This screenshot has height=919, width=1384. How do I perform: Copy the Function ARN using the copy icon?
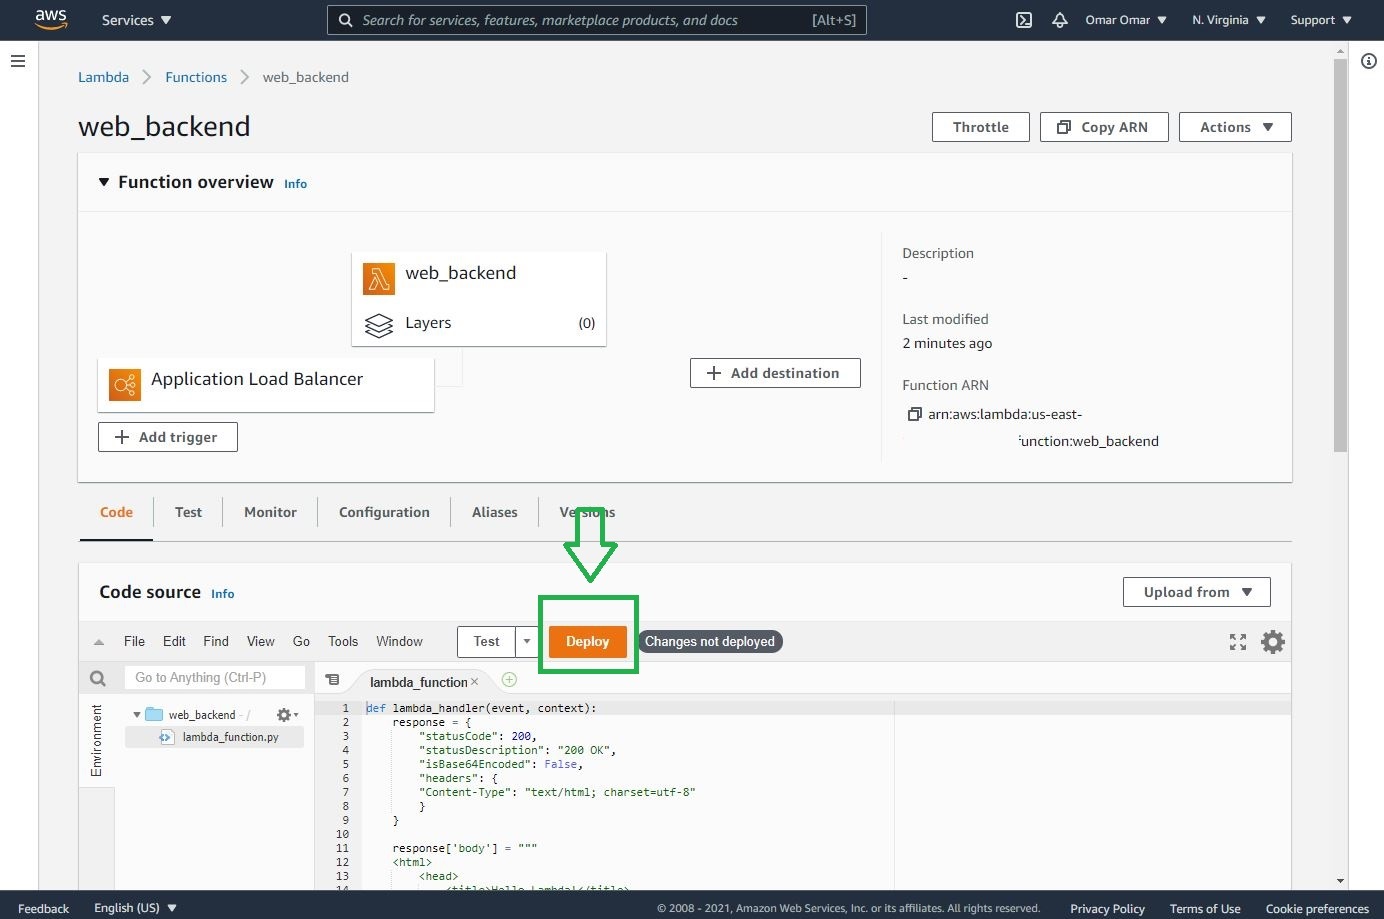914,414
